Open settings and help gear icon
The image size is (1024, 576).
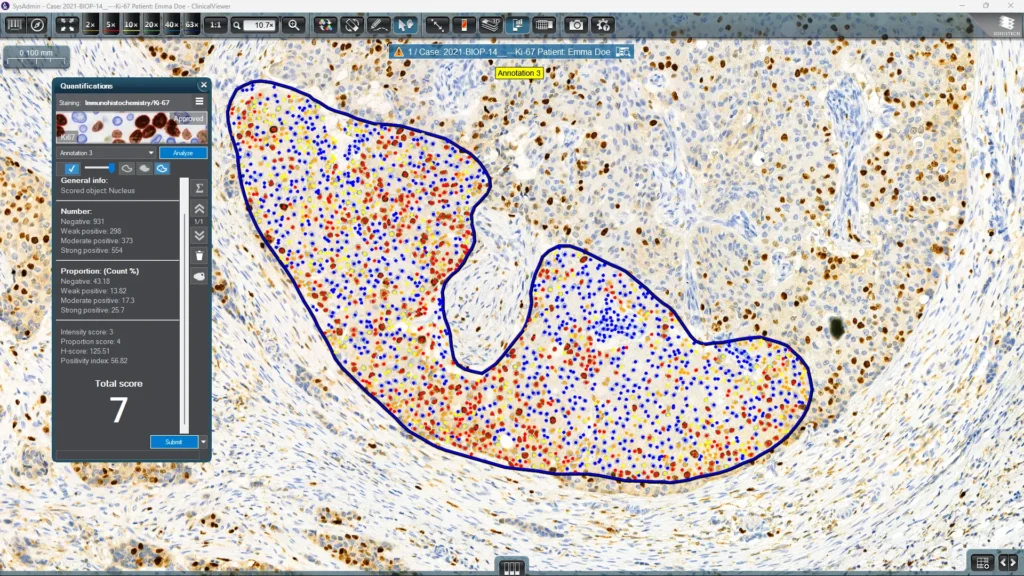[603, 25]
